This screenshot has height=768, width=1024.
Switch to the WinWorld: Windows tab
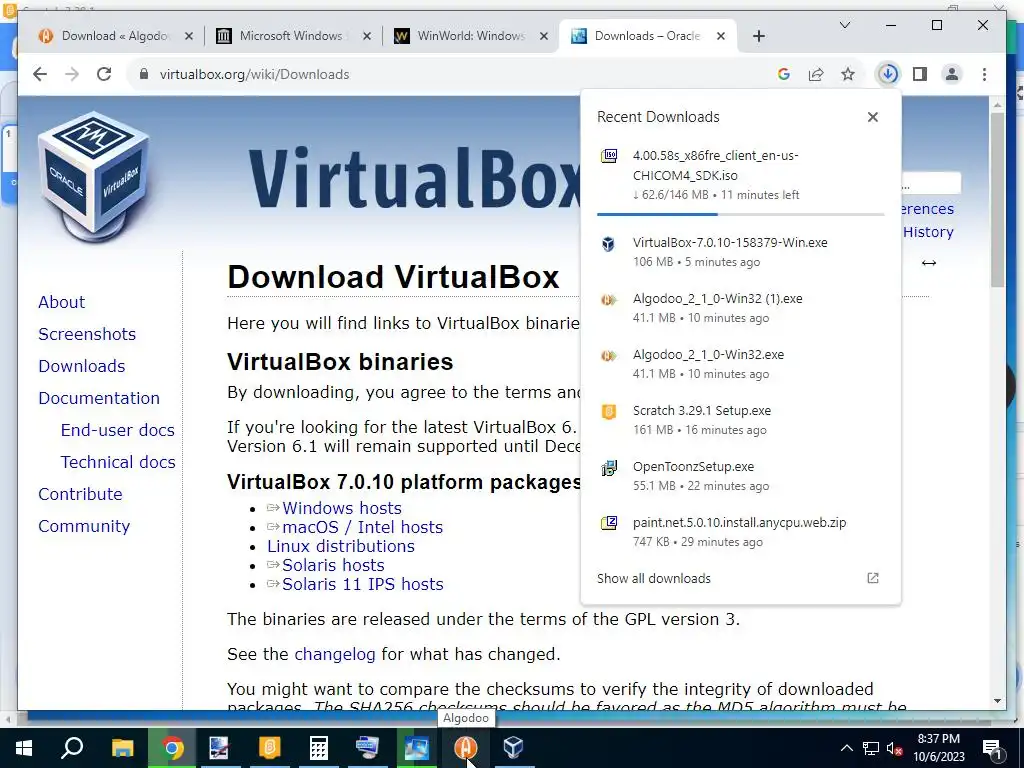470,36
